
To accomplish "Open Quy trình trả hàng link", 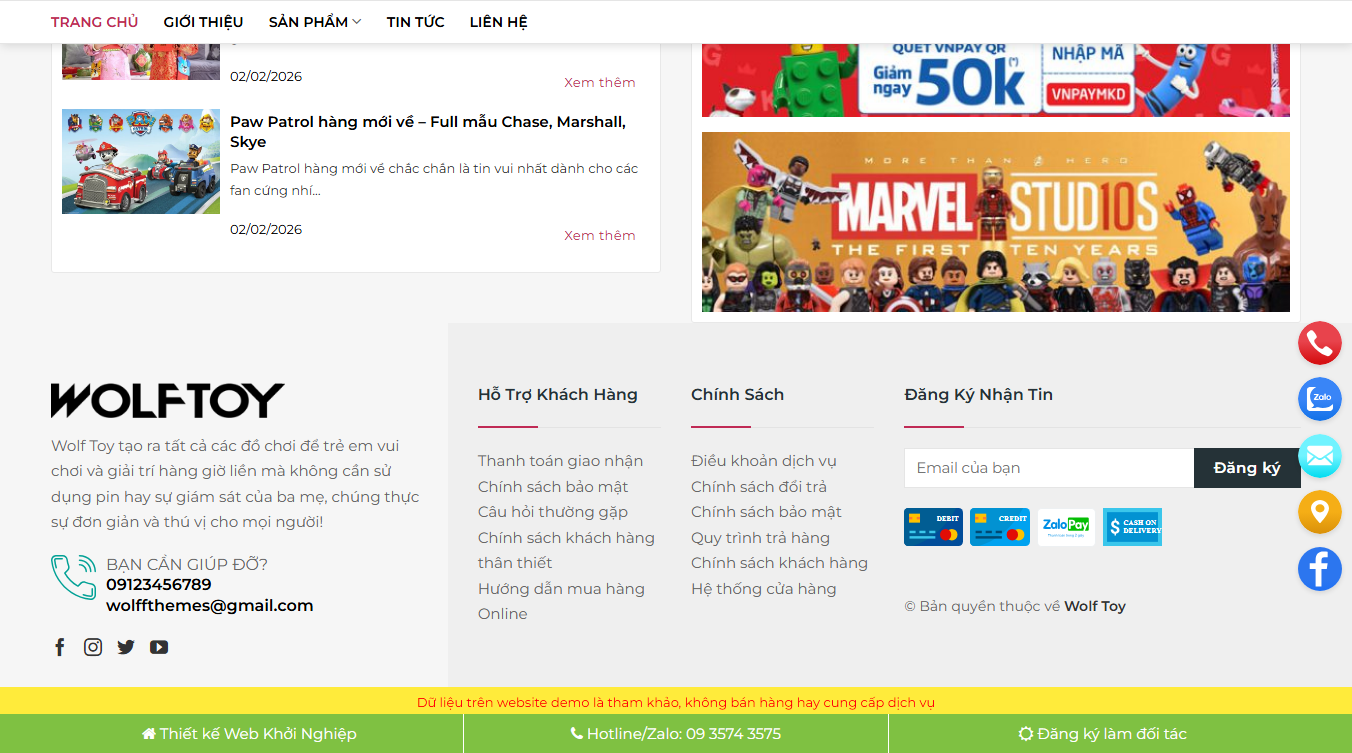I will click(x=760, y=538).
